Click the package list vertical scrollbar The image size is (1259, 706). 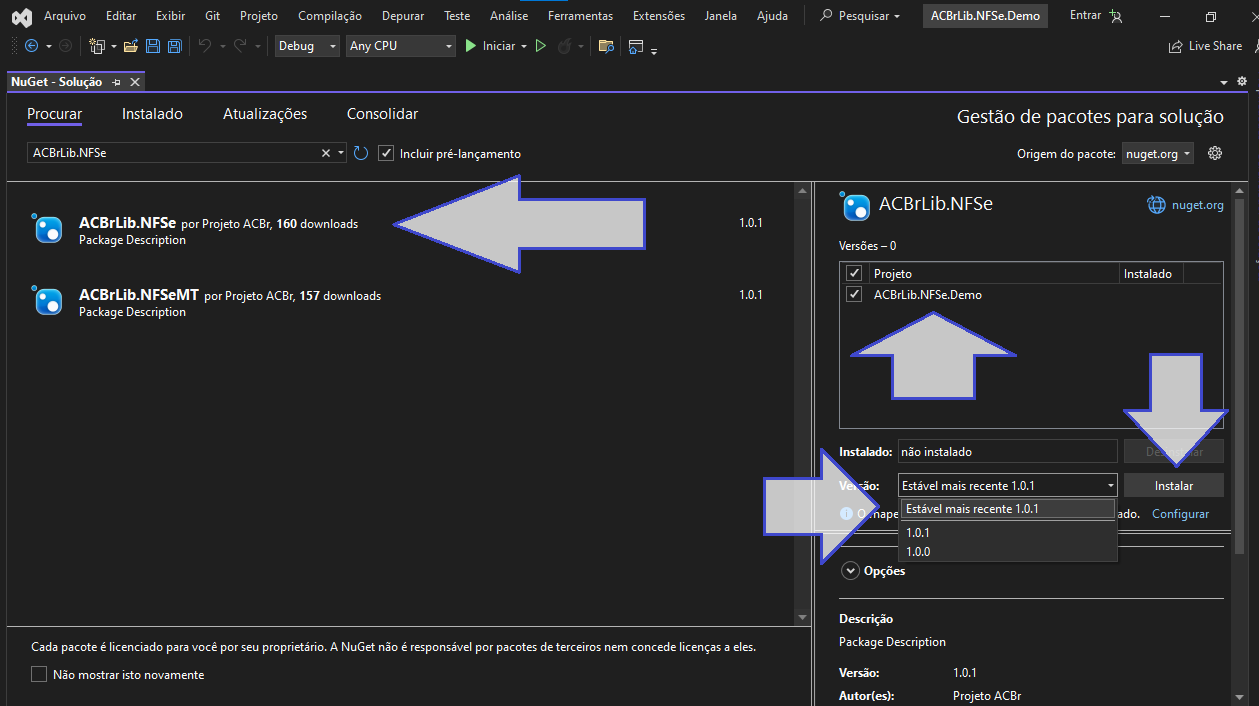tap(801, 403)
